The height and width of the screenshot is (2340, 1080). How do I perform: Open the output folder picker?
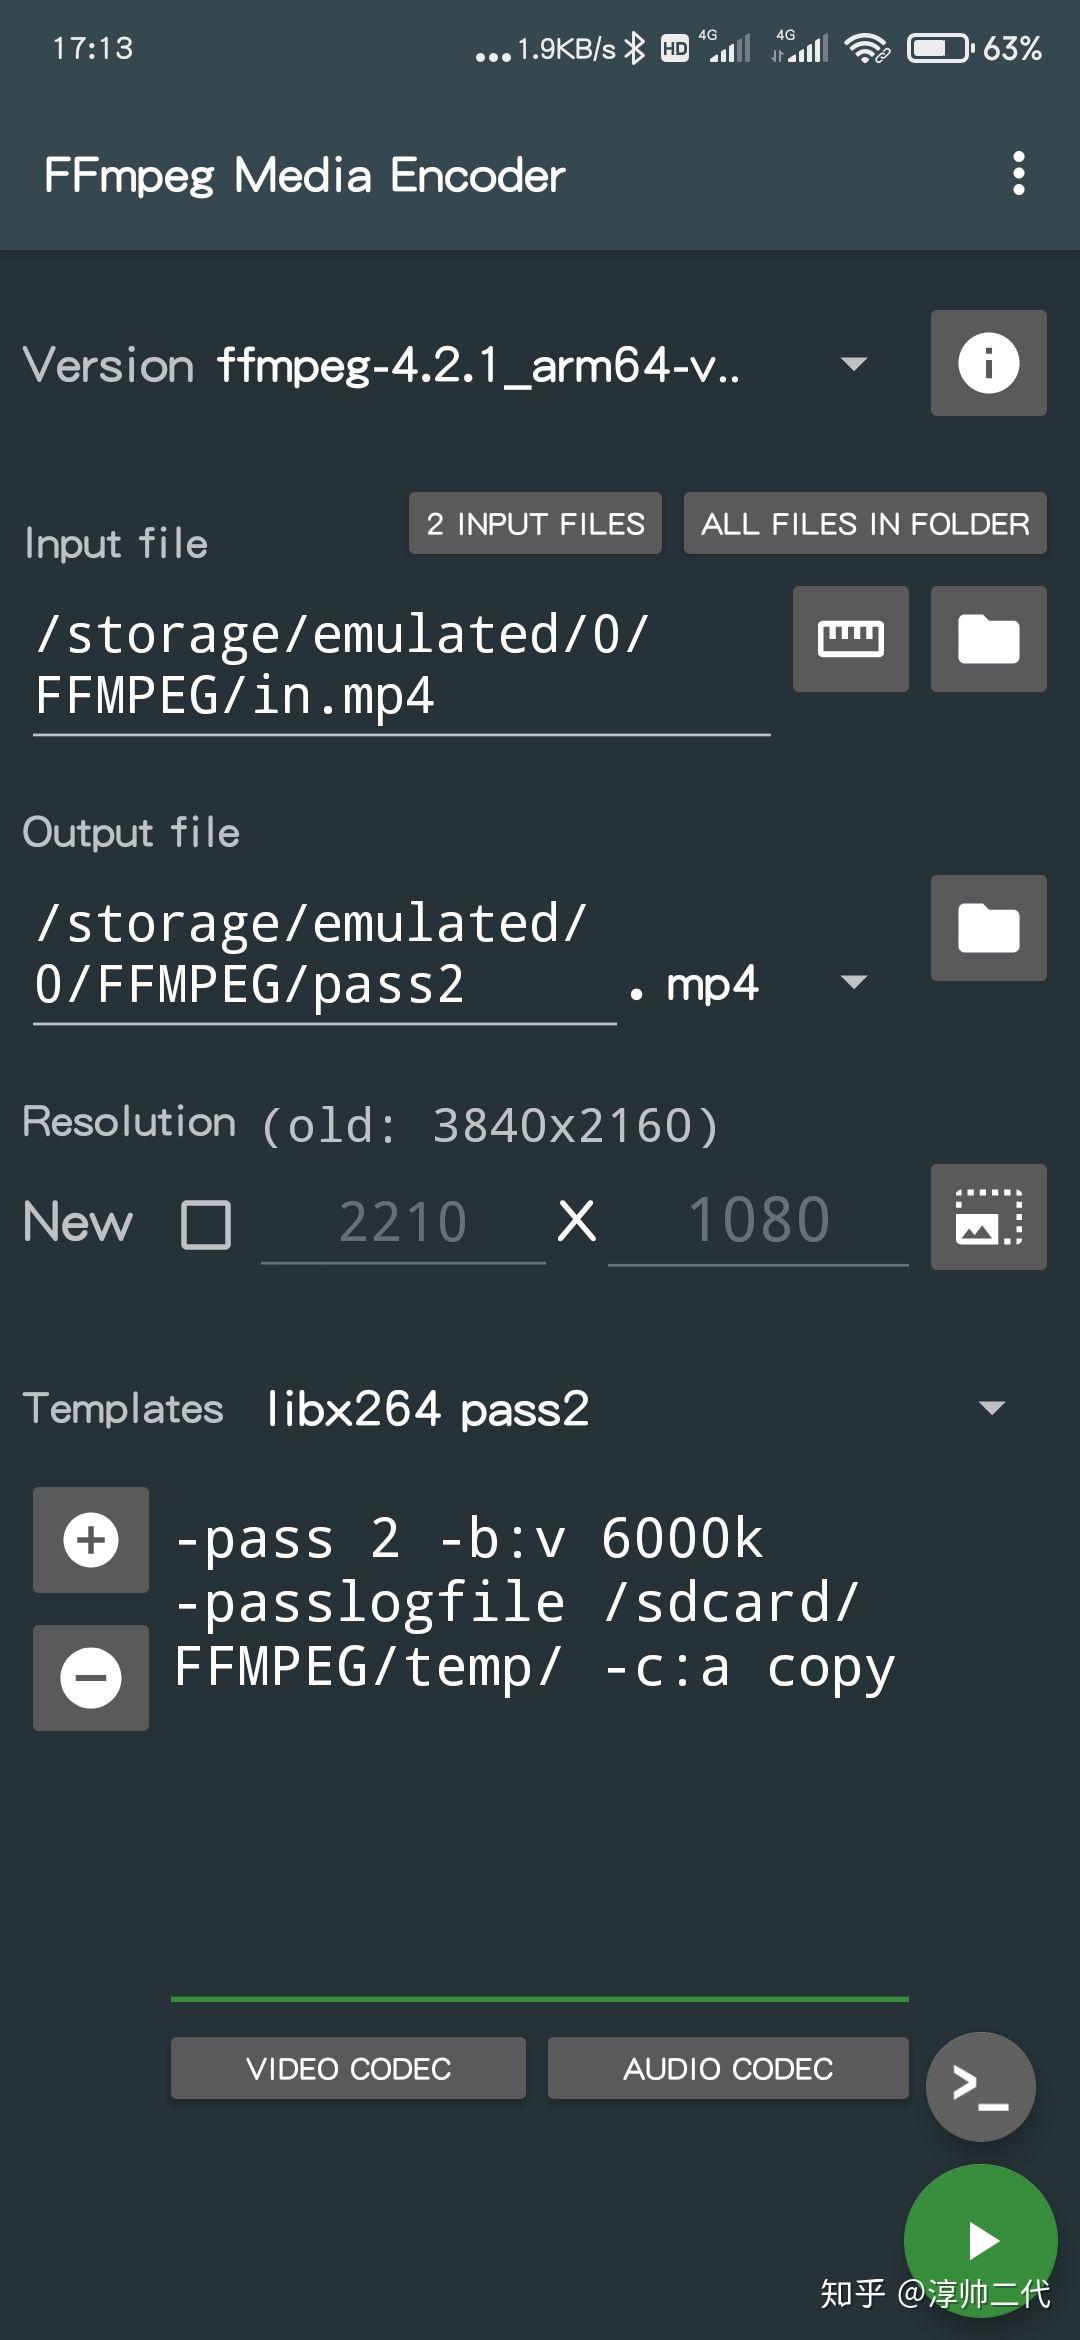987,928
